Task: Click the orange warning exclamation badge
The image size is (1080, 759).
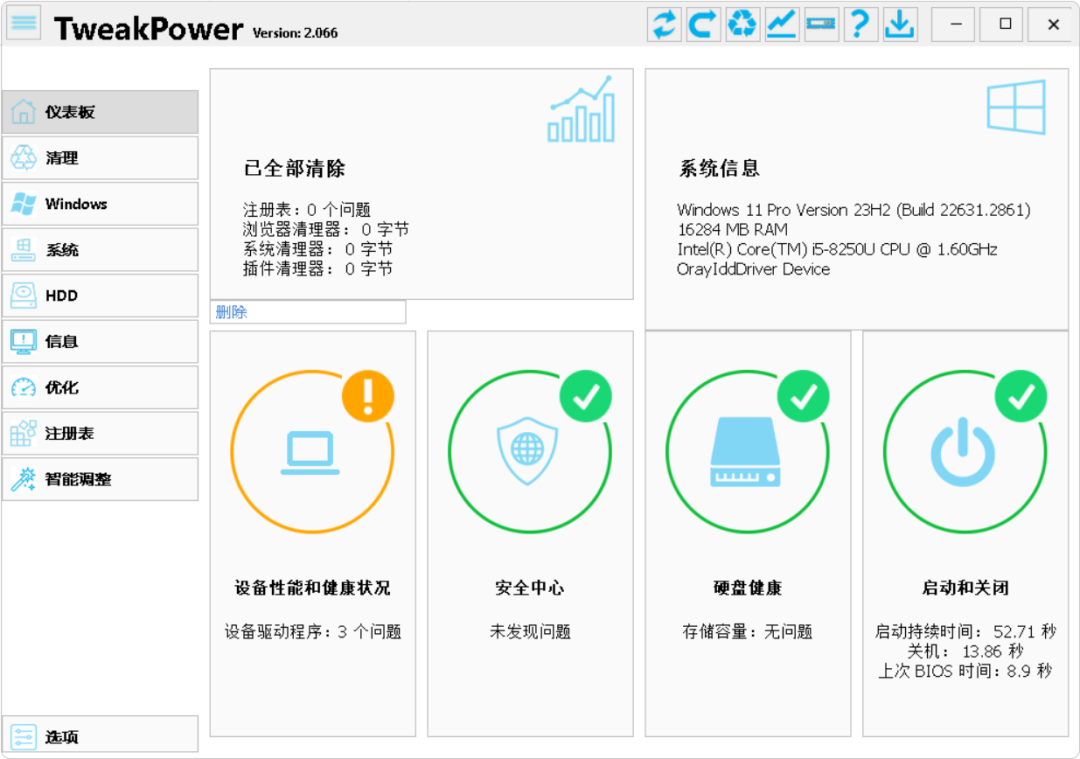Action: [x=368, y=396]
